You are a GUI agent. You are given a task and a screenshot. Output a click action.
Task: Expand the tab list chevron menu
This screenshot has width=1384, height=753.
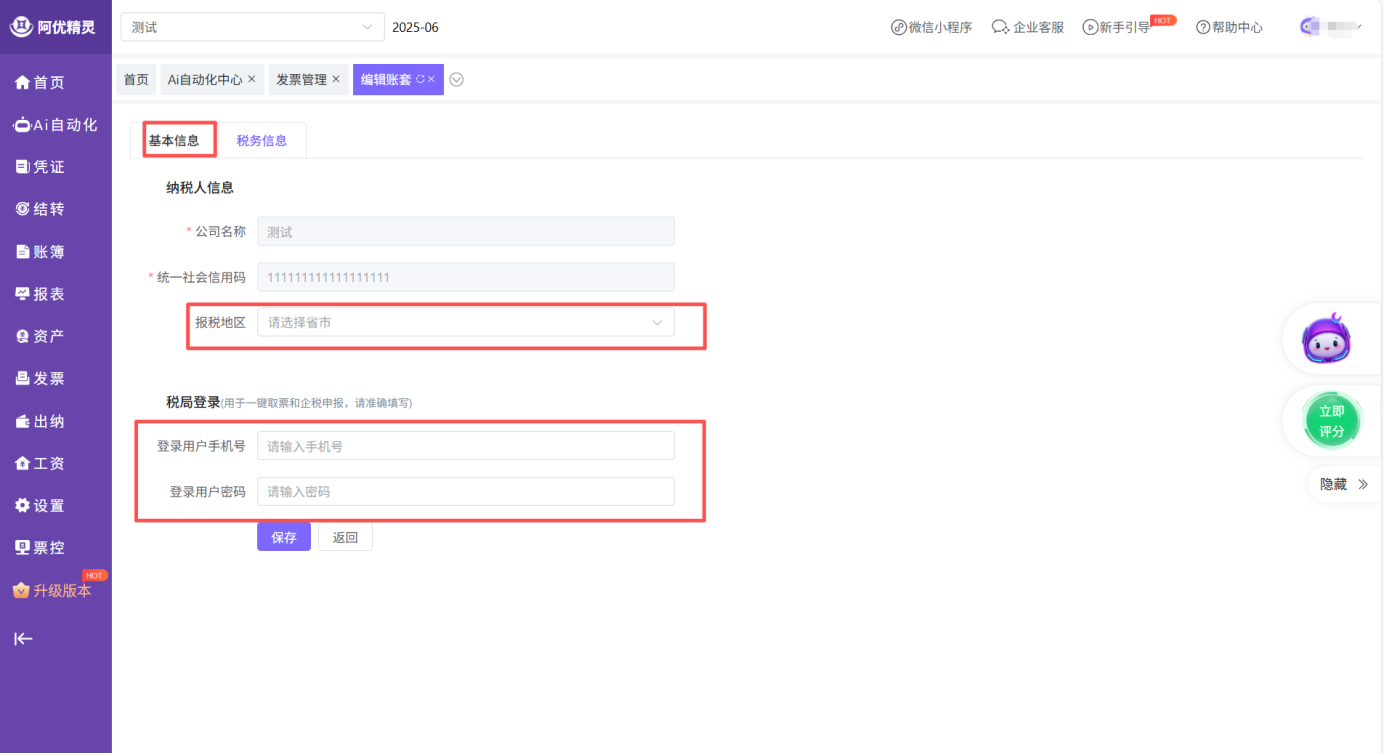tap(456, 80)
